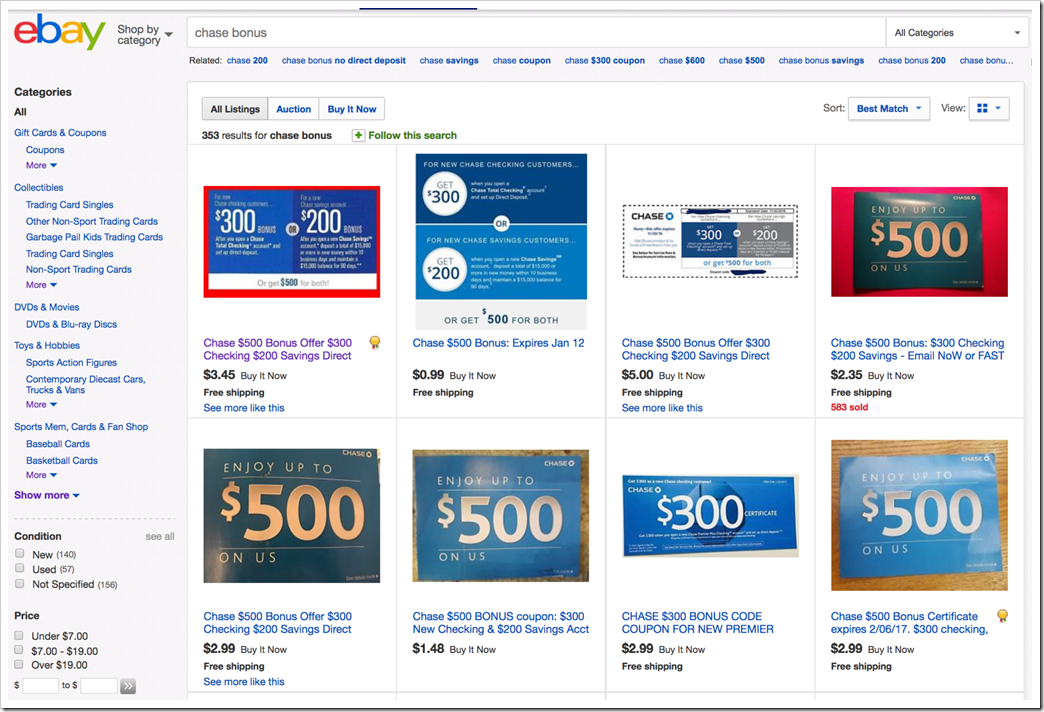Tick the New condition checkbox

19,553
